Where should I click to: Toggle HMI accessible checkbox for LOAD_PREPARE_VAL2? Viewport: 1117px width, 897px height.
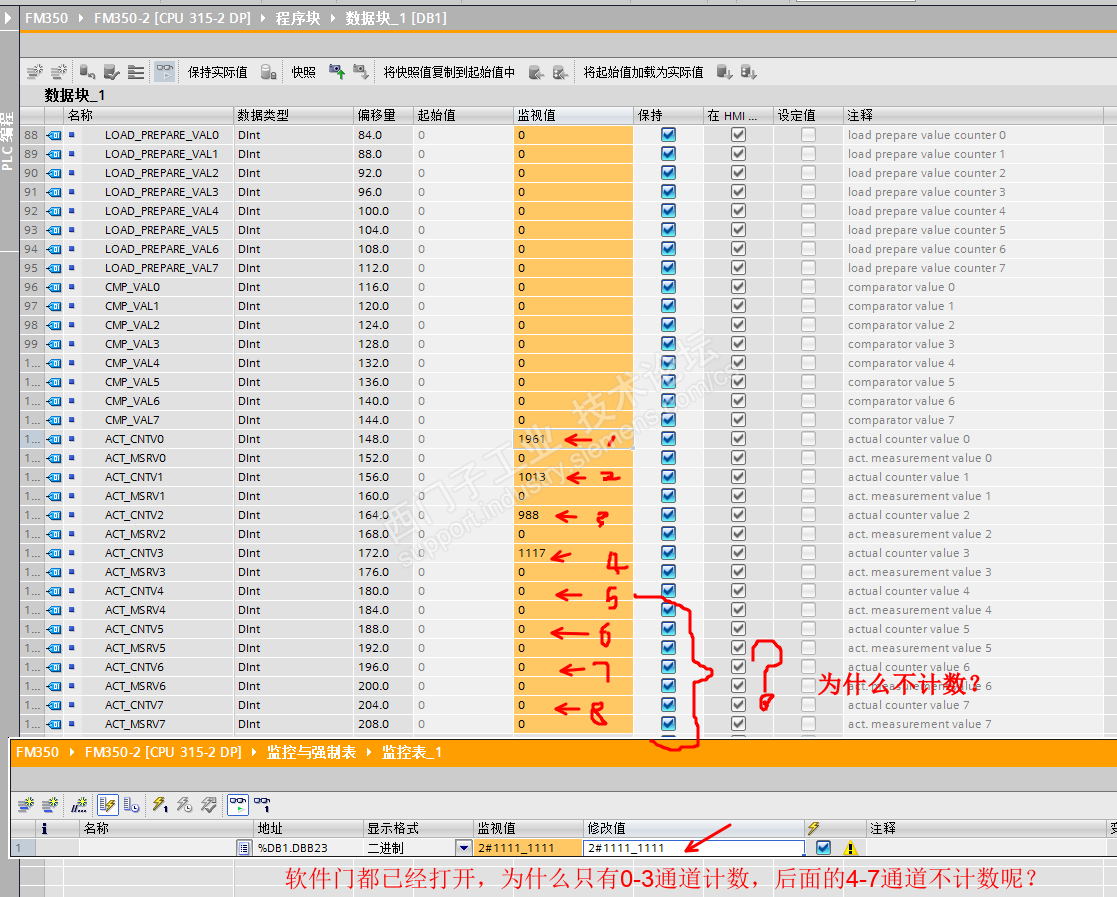[x=738, y=172]
